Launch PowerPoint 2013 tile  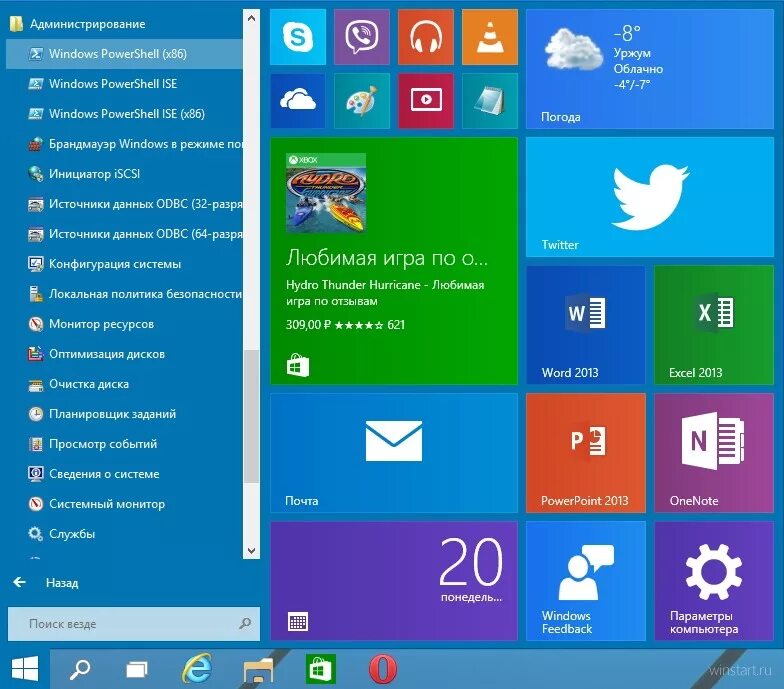click(x=586, y=453)
